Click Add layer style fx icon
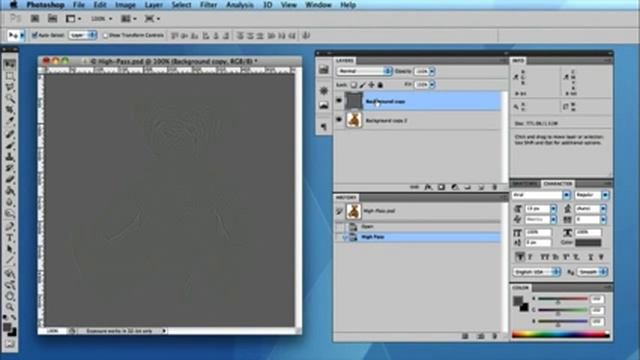640x360 pixels. point(428,187)
